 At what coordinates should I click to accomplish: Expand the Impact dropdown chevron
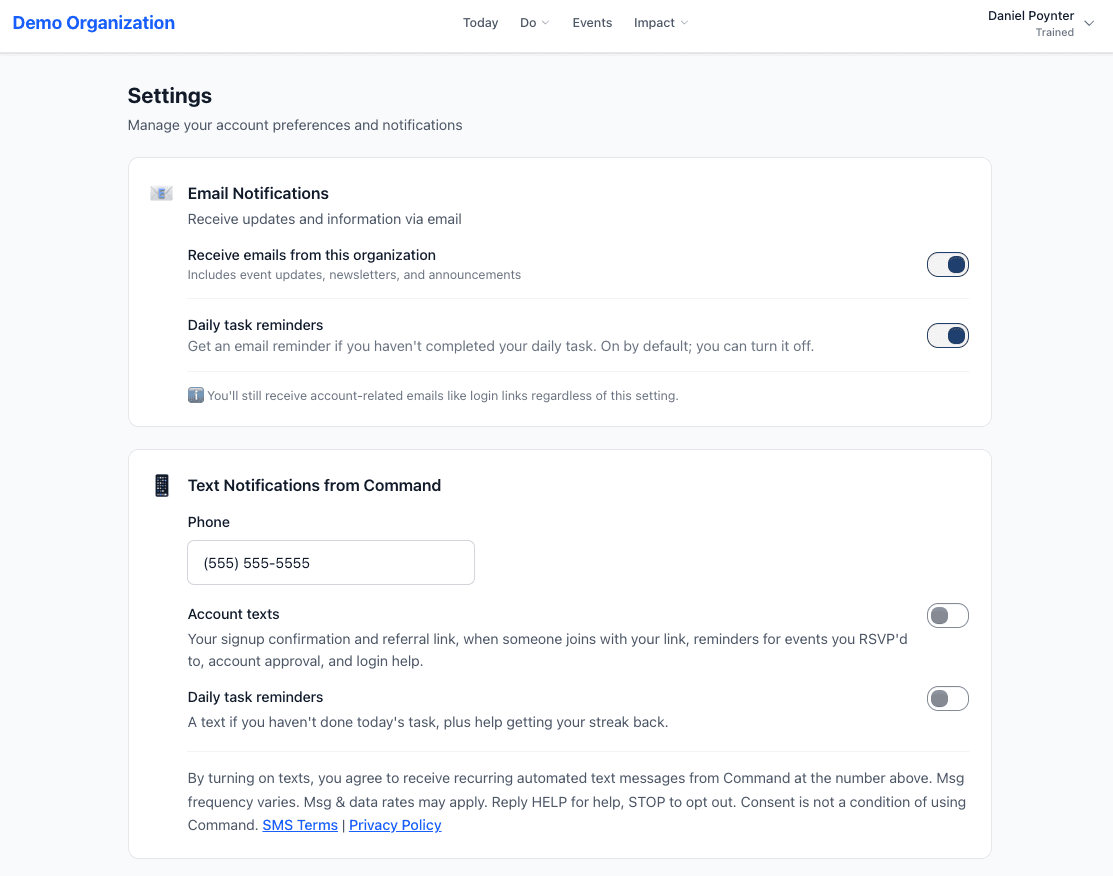[x=684, y=23]
